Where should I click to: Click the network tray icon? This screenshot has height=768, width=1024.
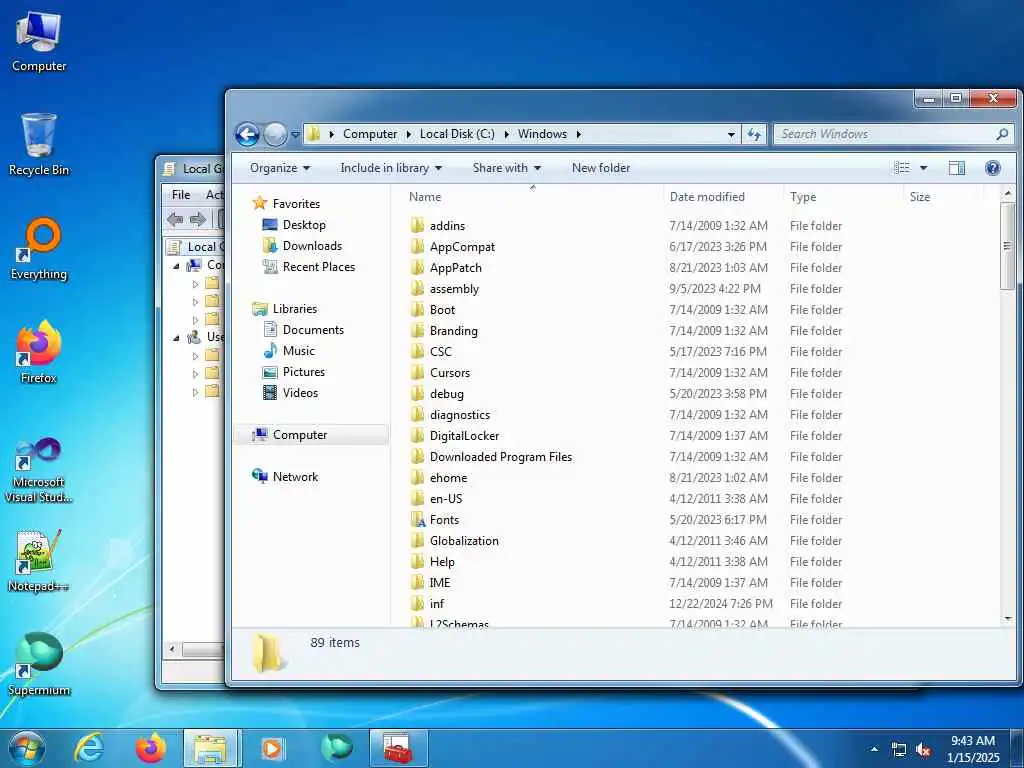pyautogui.click(x=899, y=750)
